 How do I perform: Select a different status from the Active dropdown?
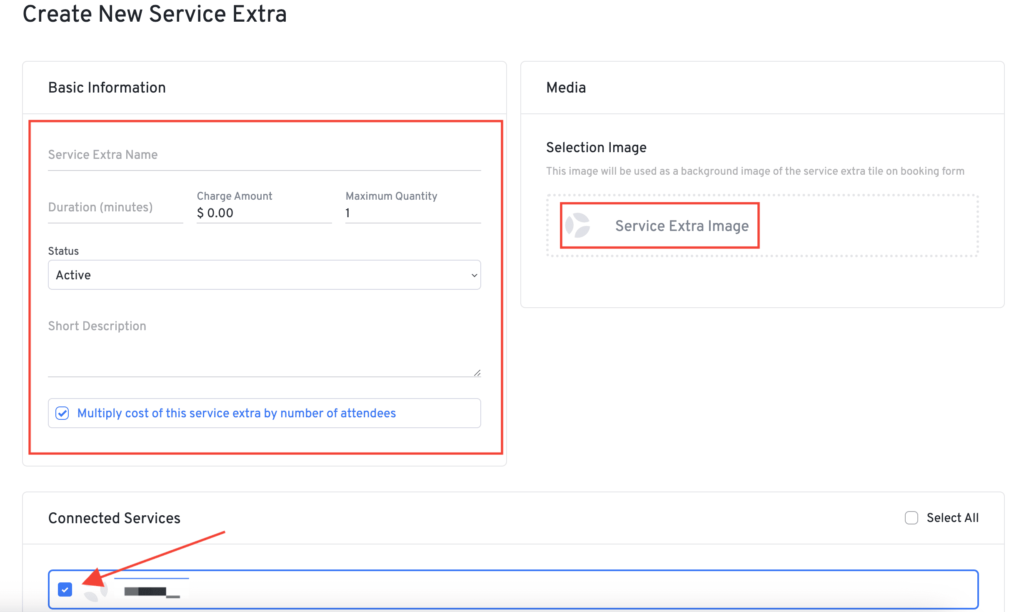click(x=264, y=274)
